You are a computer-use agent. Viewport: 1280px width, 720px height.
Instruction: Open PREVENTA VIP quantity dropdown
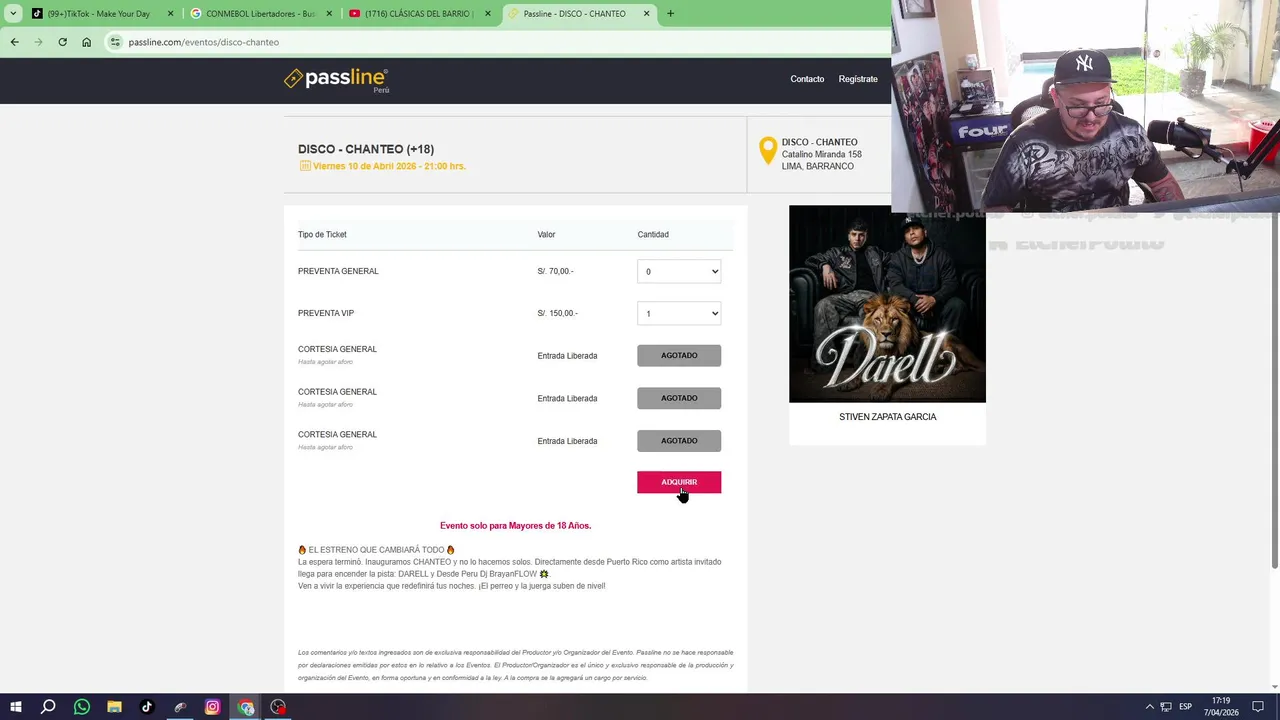tap(679, 313)
